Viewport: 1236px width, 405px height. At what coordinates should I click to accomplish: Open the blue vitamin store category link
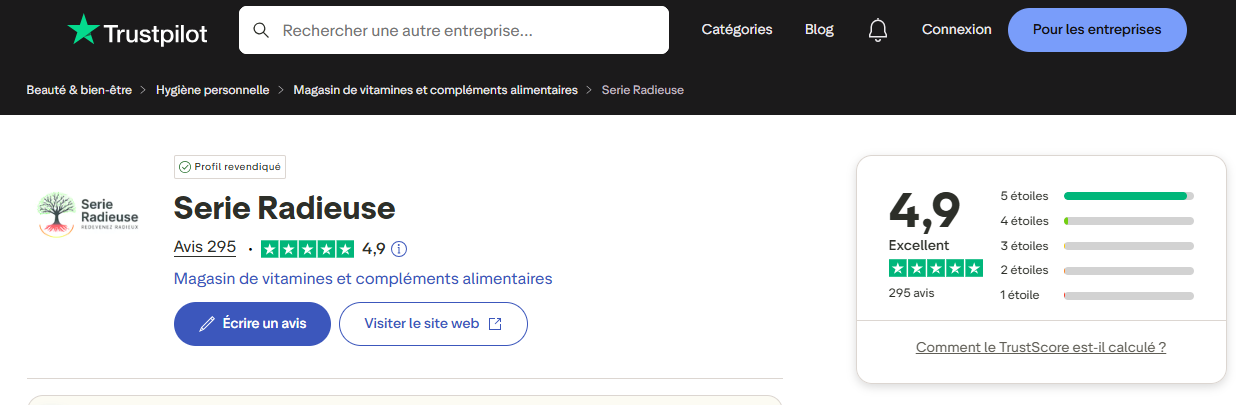[x=363, y=278]
